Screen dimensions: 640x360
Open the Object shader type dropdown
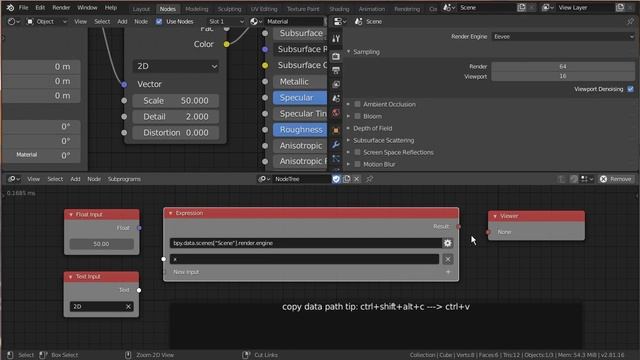point(46,22)
